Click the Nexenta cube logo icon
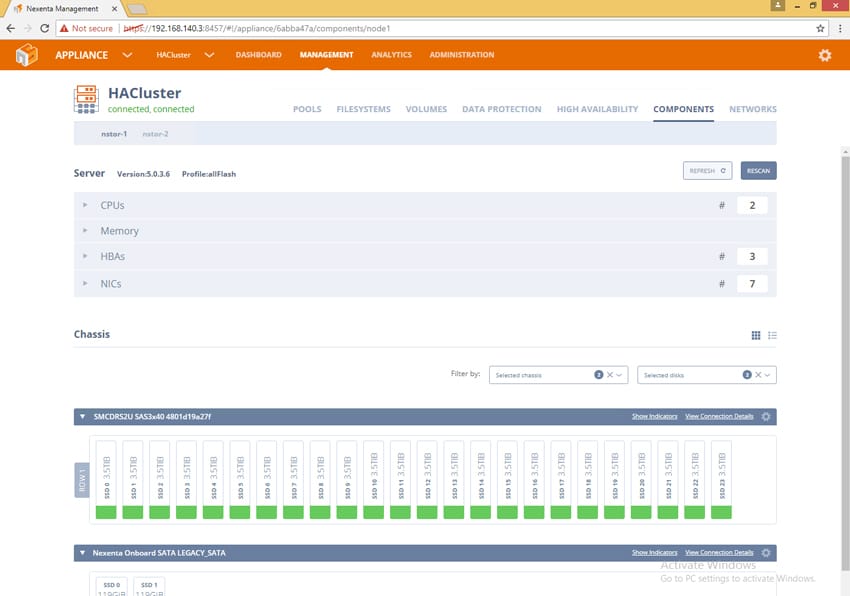The image size is (850, 596). tap(27, 55)
